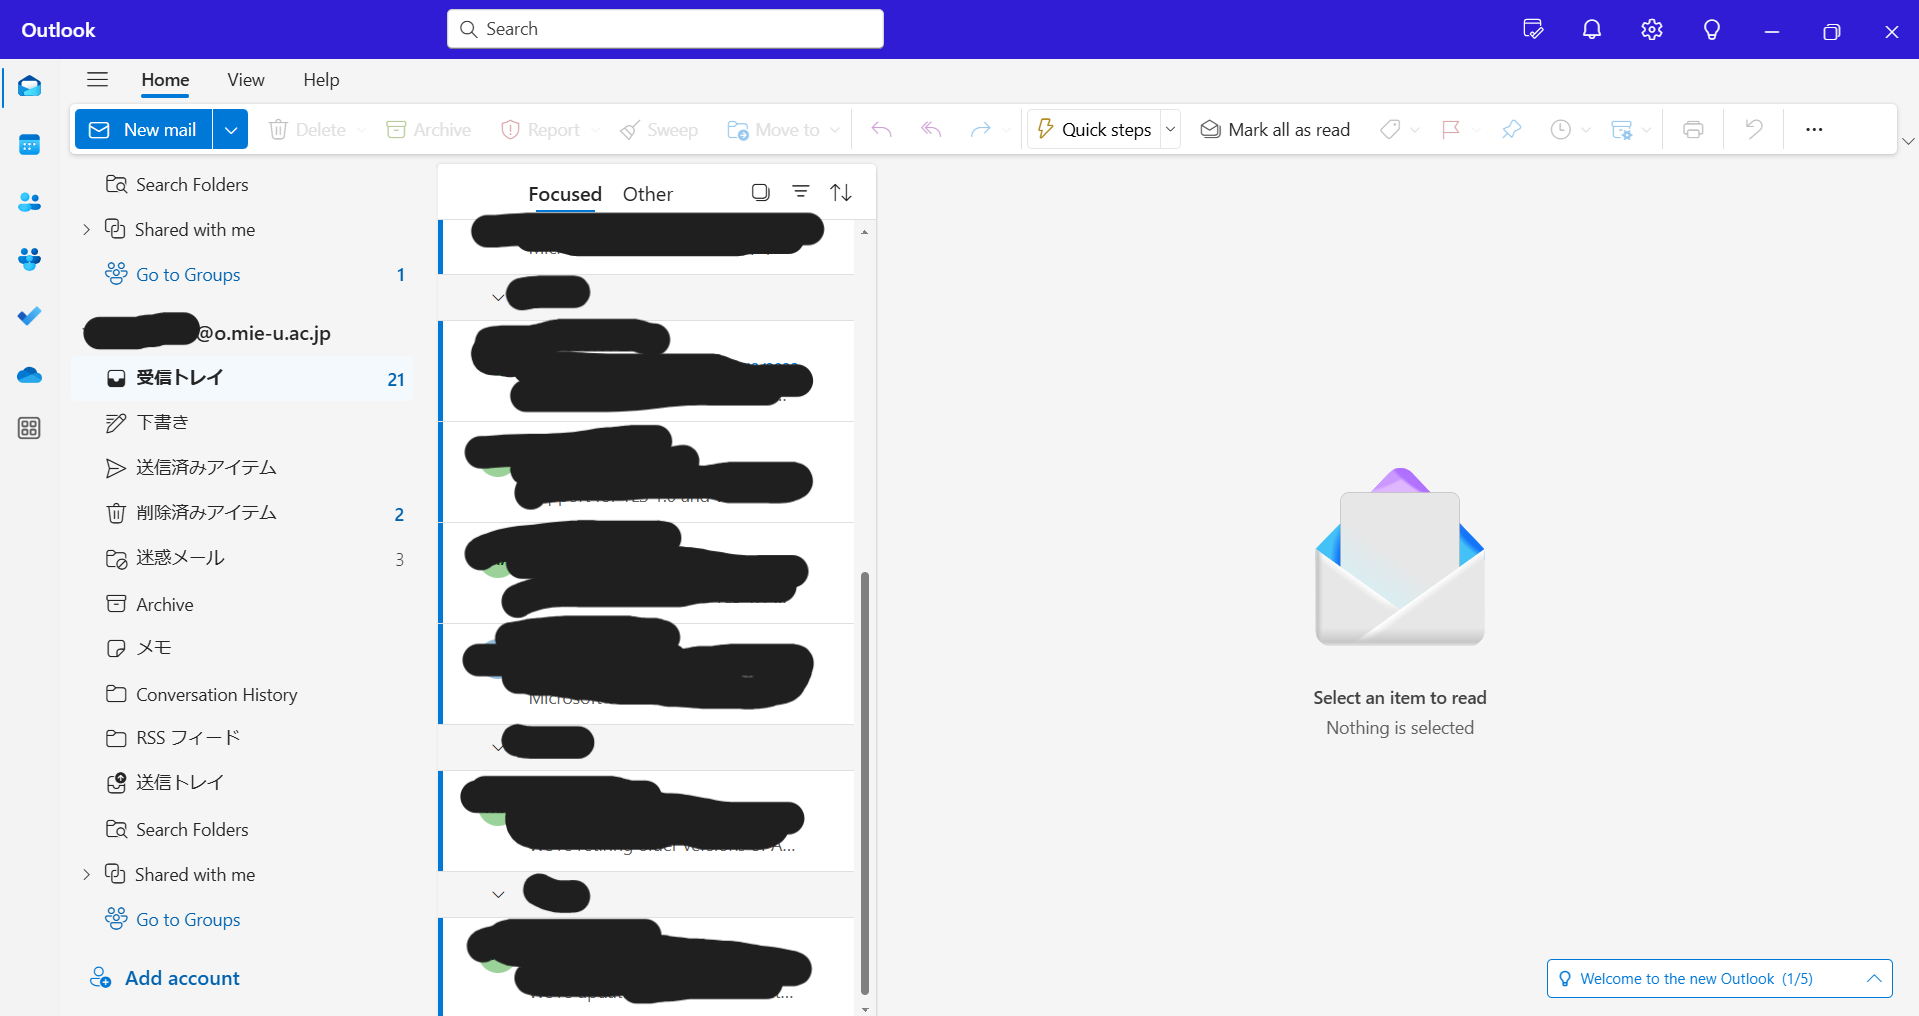Collapse the Welcome to the new Outlook tip

tap(1874, 979)
